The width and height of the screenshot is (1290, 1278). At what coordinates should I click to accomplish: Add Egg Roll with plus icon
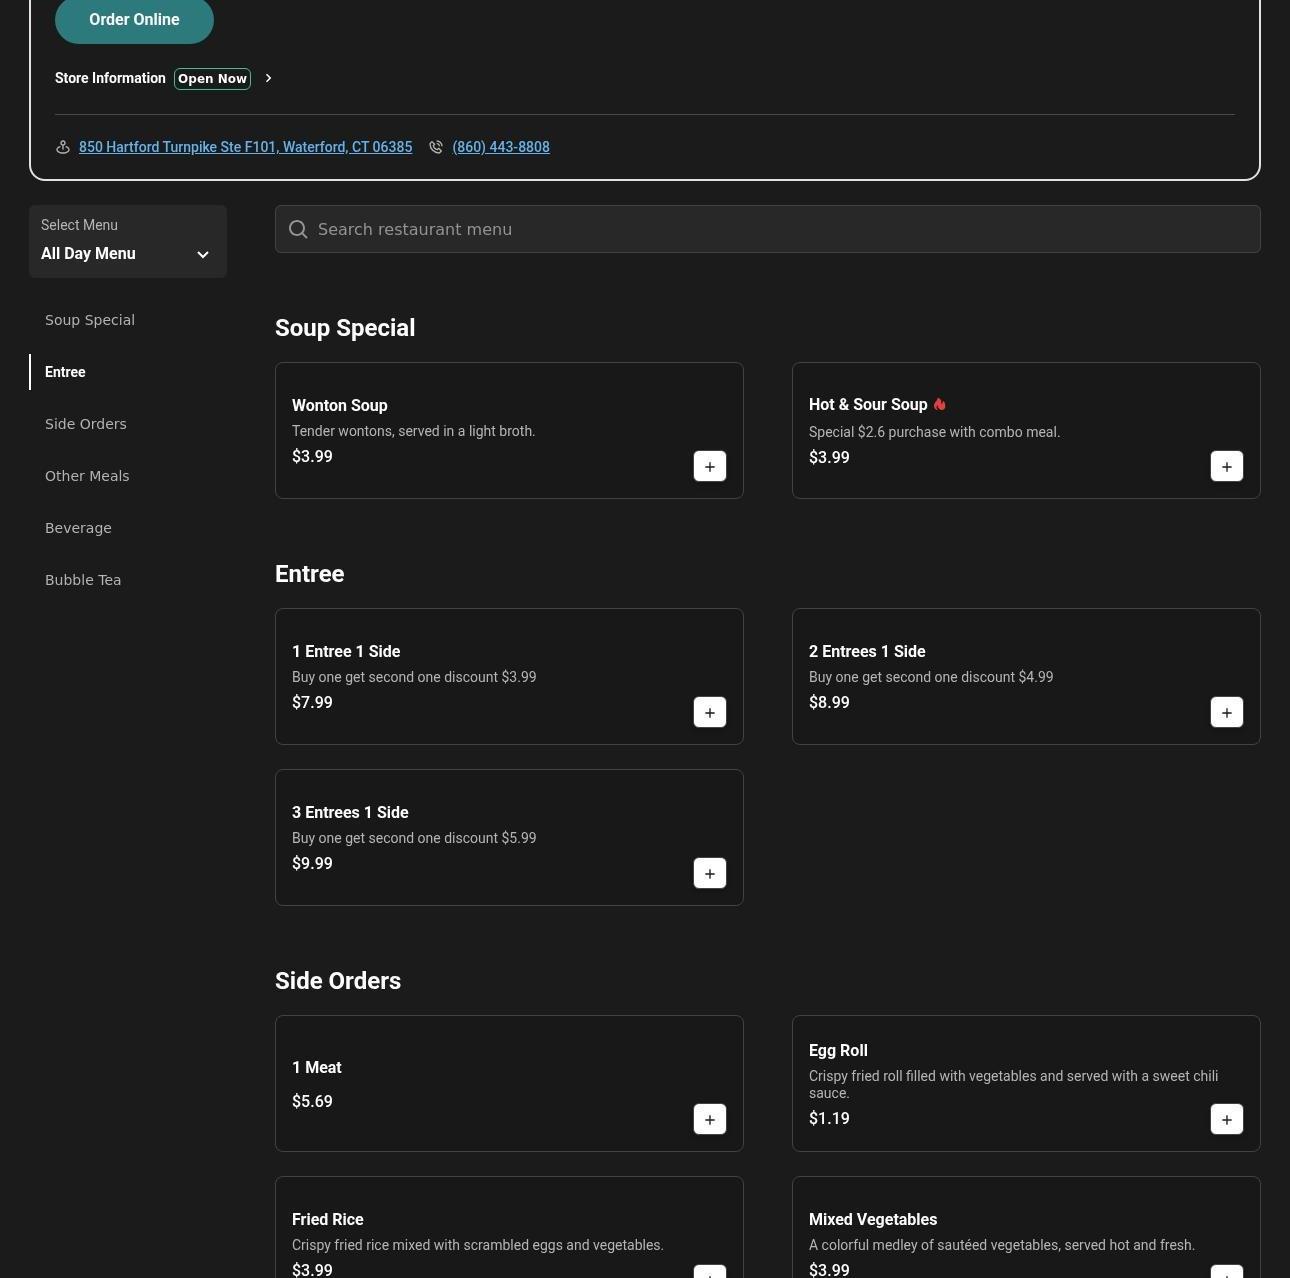coord(1226,1119)
